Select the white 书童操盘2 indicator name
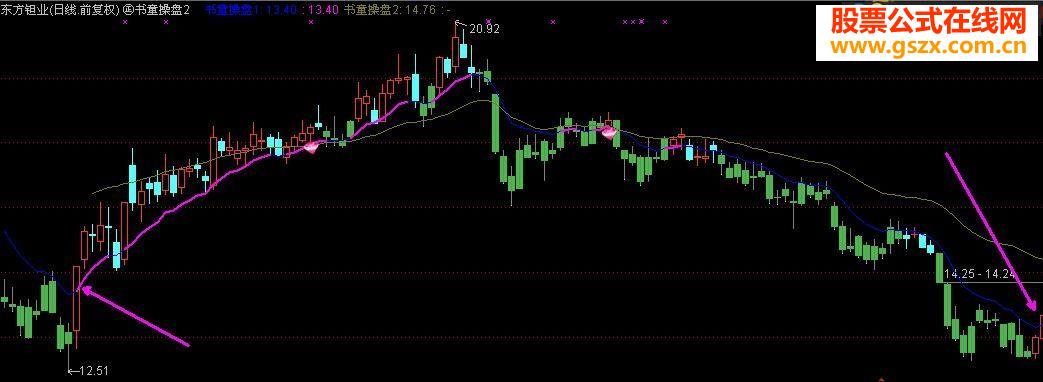Viewport: 1043px width, 382px height. pos(162,9)
